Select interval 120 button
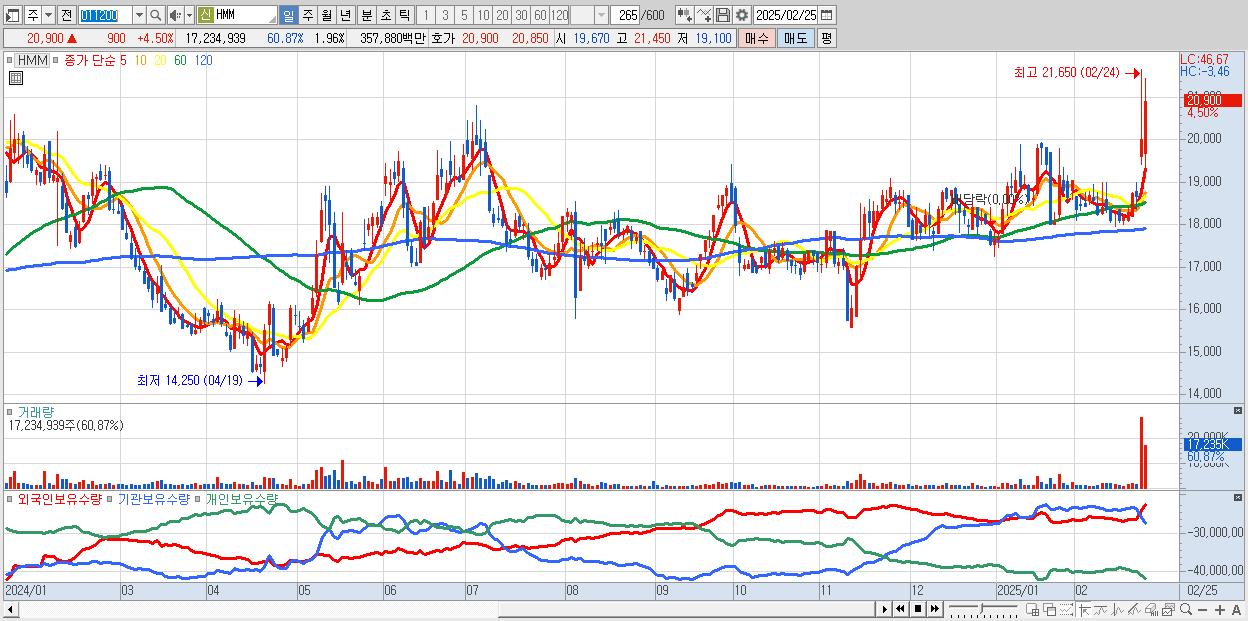1248x621 pixels. coord(560,15)
